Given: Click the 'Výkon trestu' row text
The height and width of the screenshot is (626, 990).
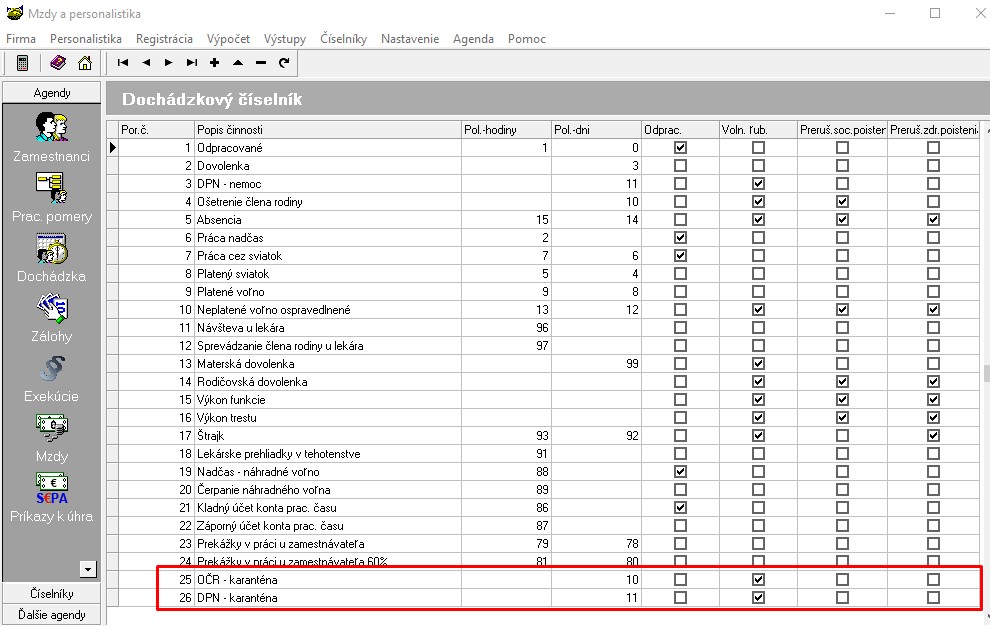Looking at the screenshot, I should pyautogui.click(x=227, y=418).
